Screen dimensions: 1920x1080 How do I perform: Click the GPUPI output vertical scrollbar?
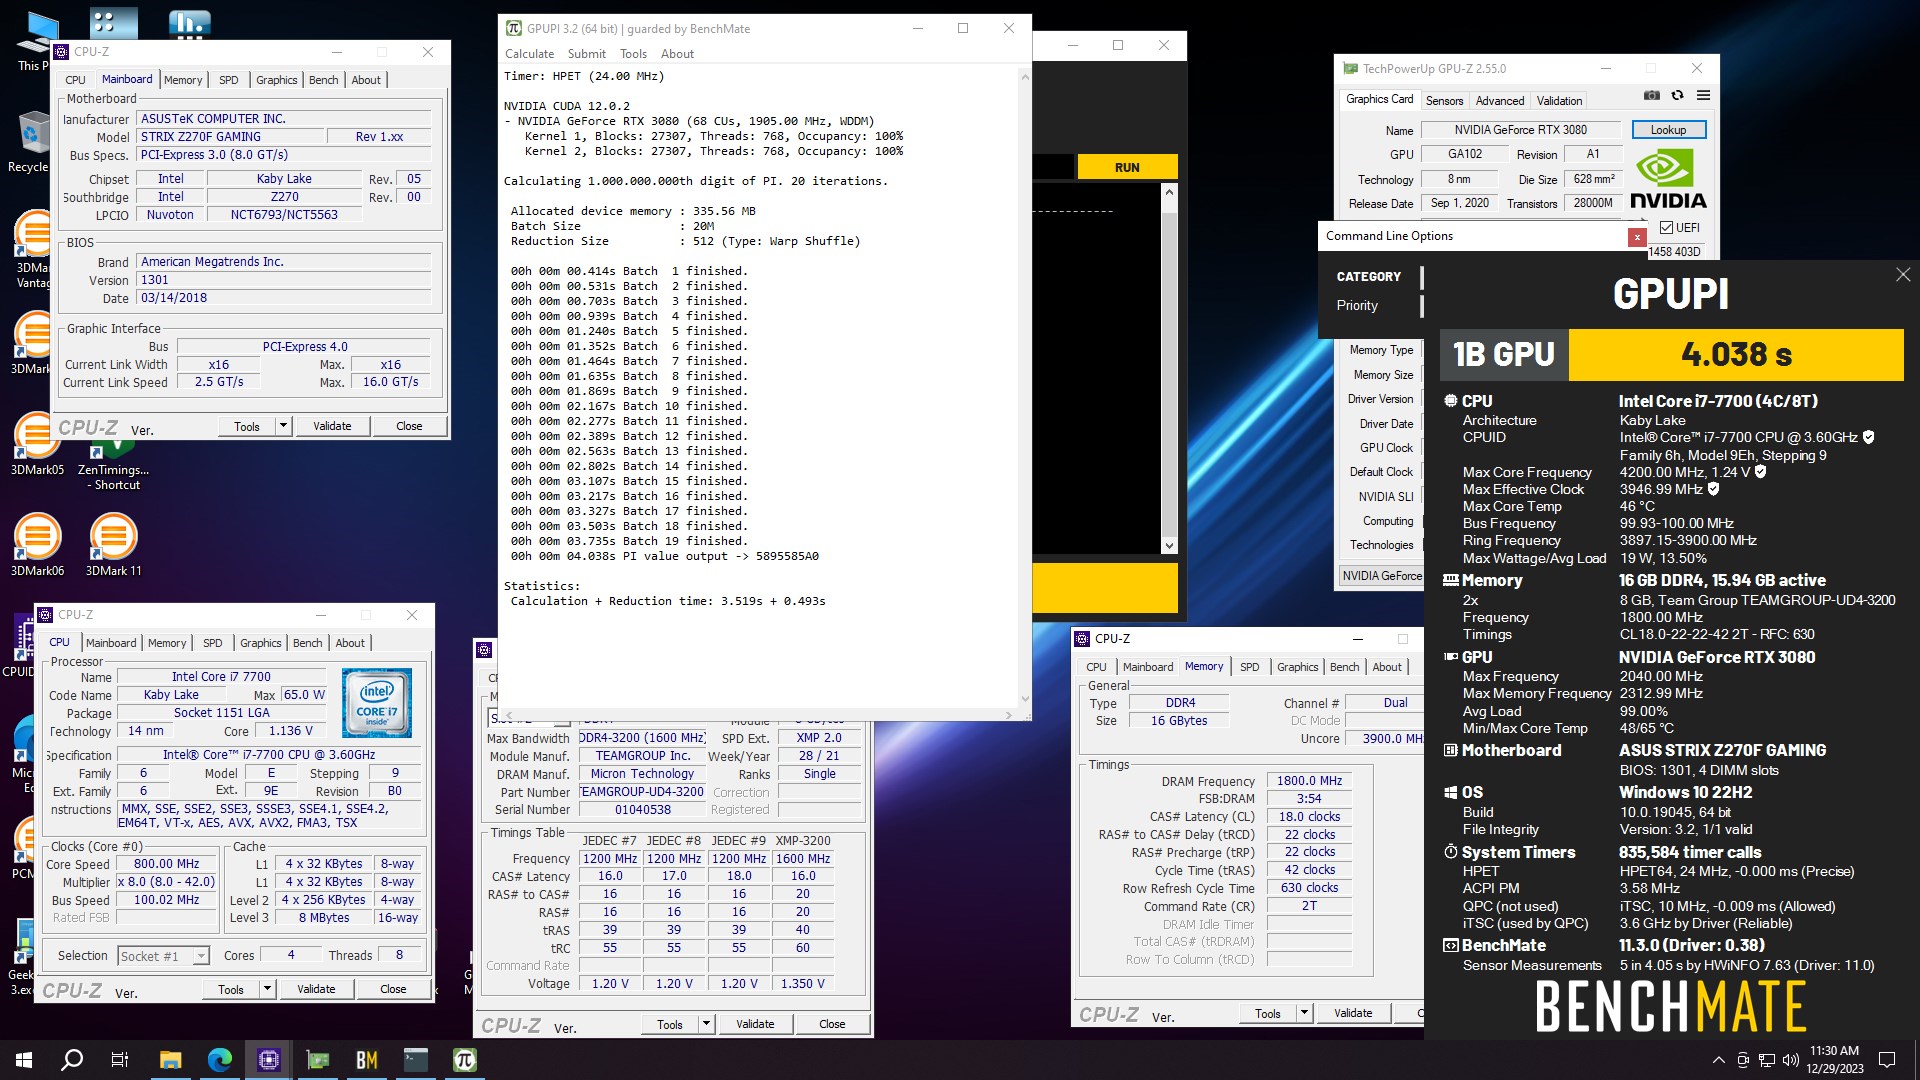[1024, 388]
